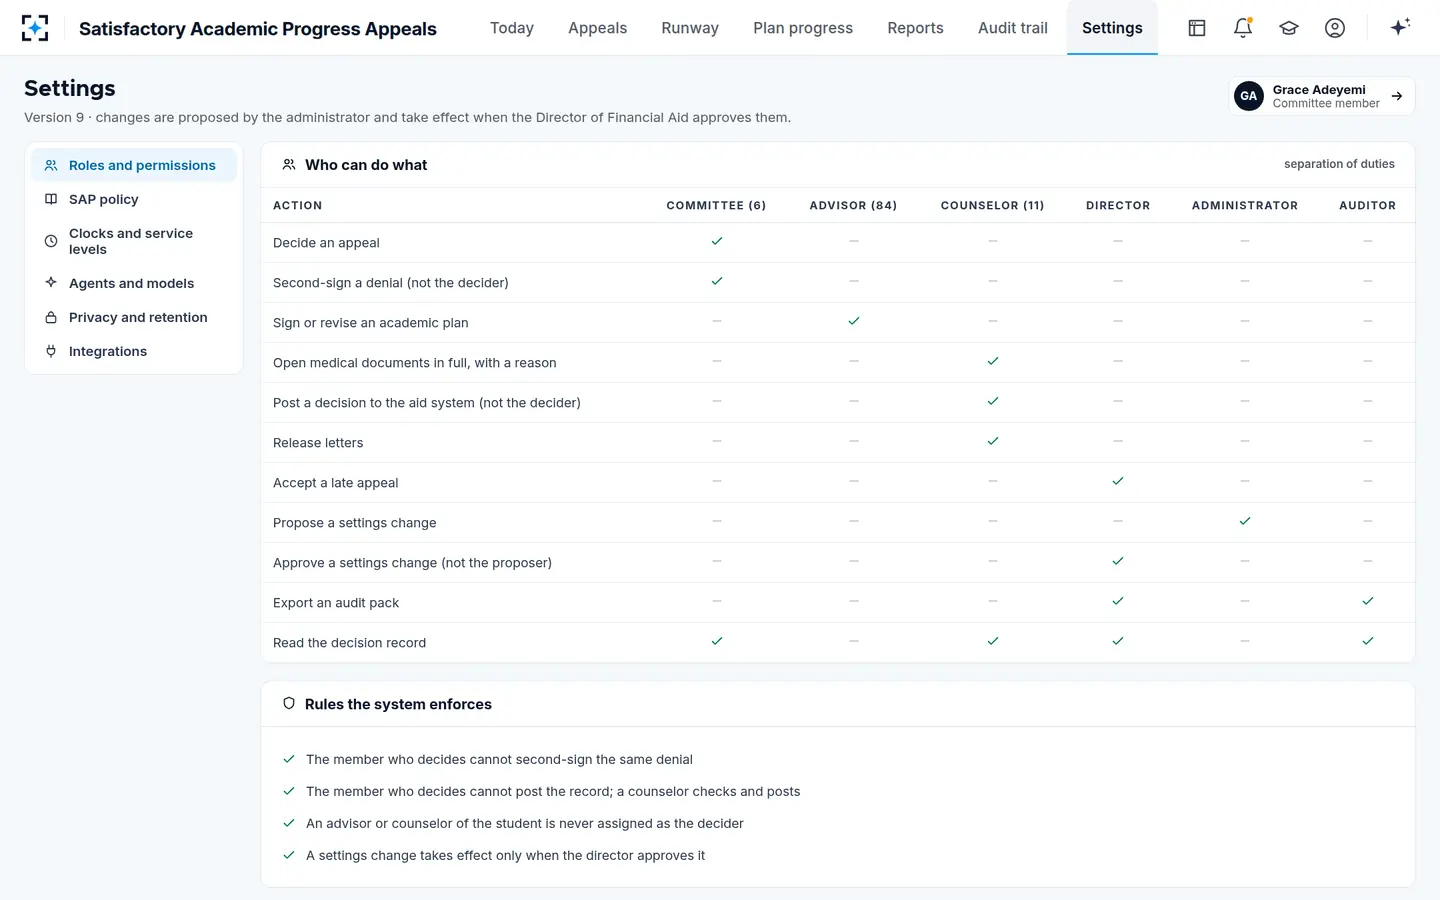Click Grace Adeyemi committee member card
1440x900 pixels.
point(1321,96)
